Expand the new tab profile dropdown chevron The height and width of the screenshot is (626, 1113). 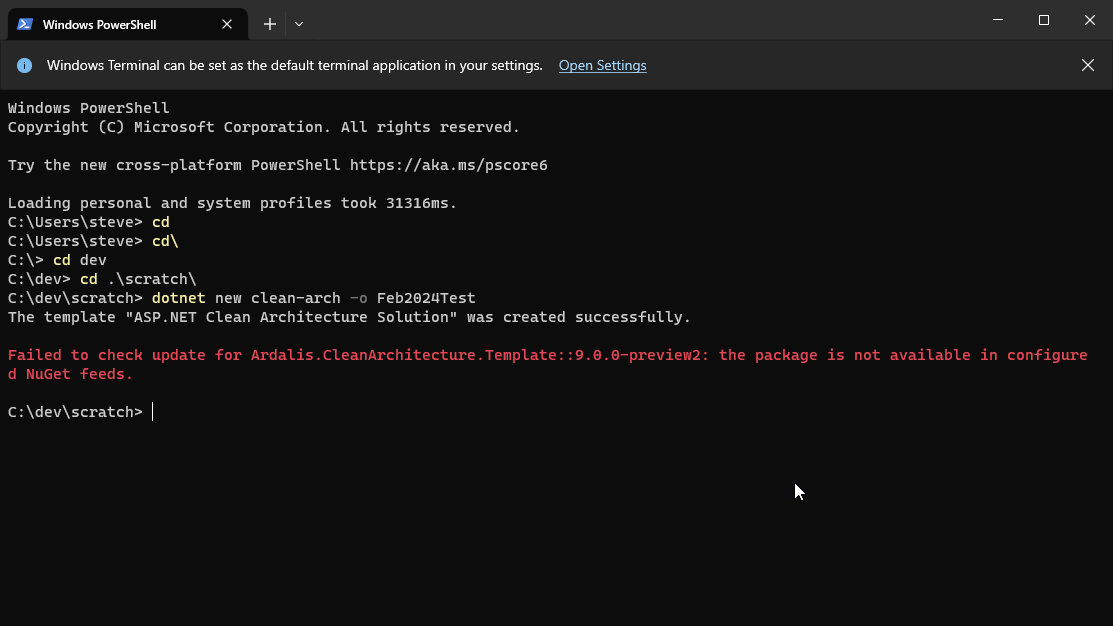[x=299, y=24]
